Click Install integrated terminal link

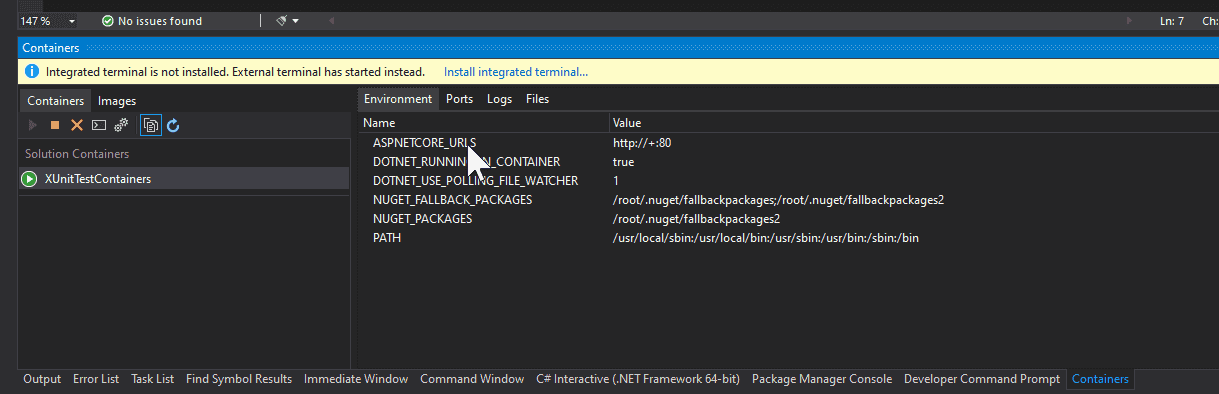tap(516, 72)
